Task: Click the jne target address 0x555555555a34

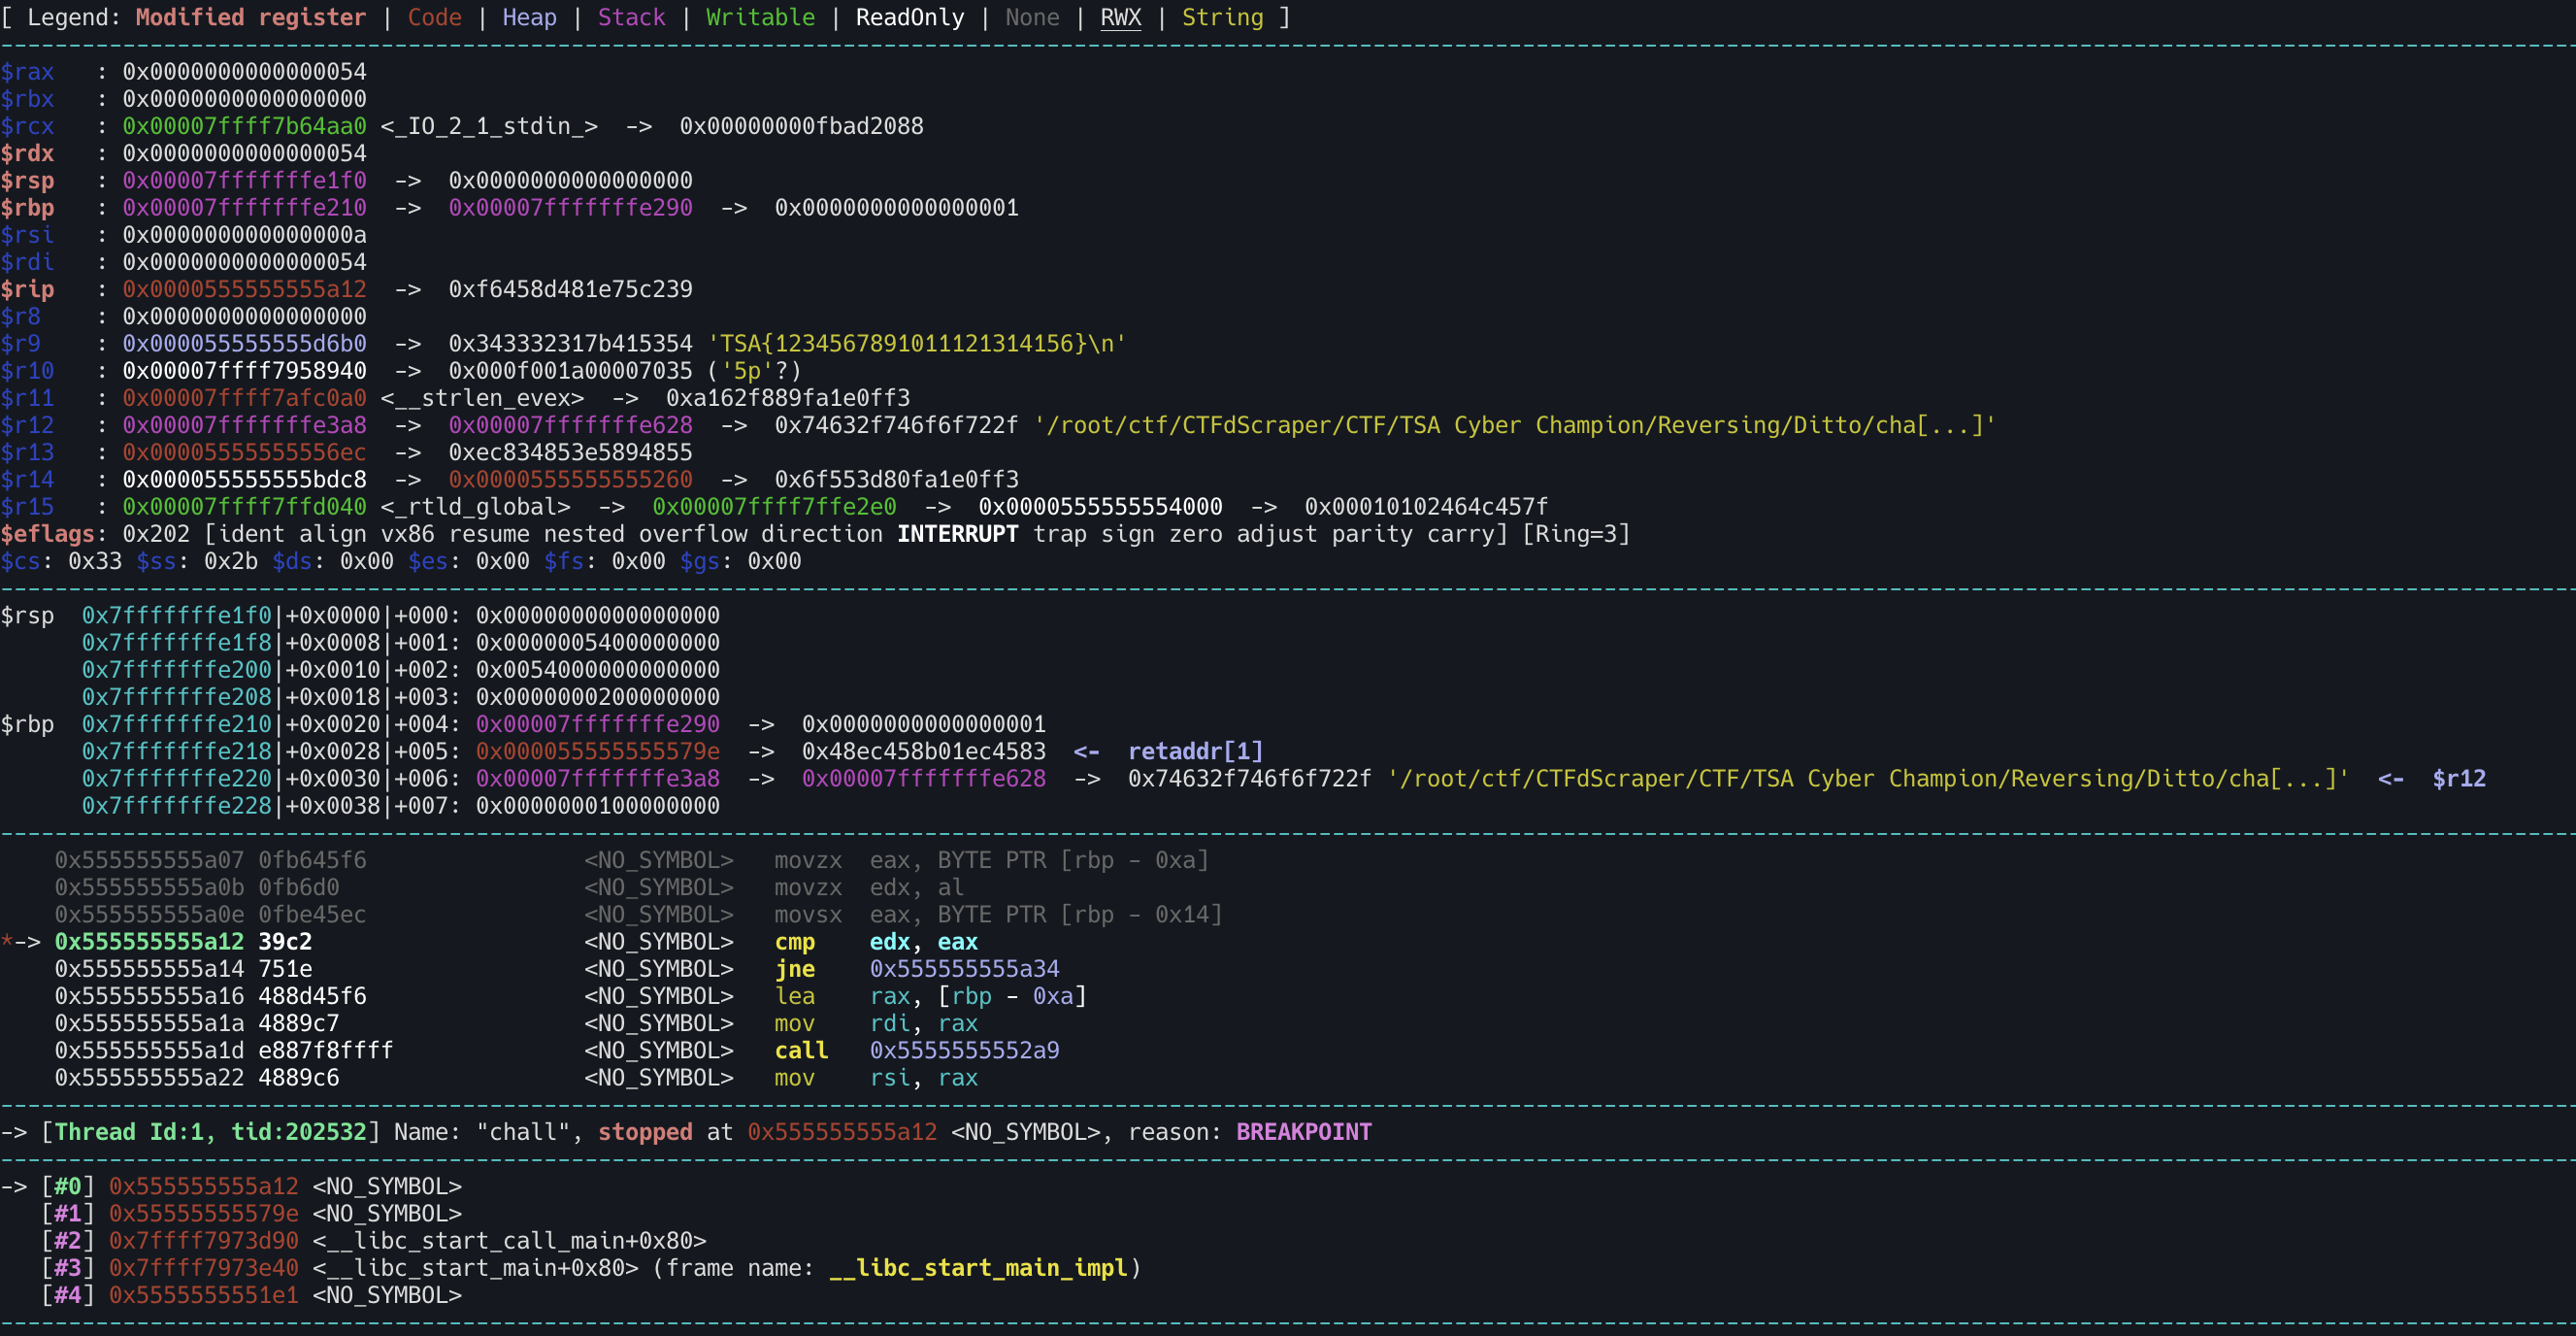Action: coord(964,969)
